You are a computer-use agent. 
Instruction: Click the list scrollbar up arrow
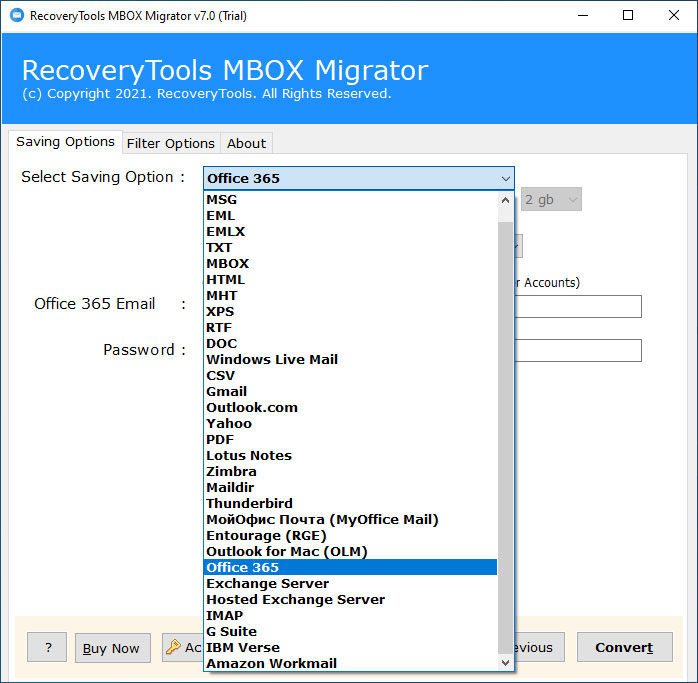click(x=505, y=200)
